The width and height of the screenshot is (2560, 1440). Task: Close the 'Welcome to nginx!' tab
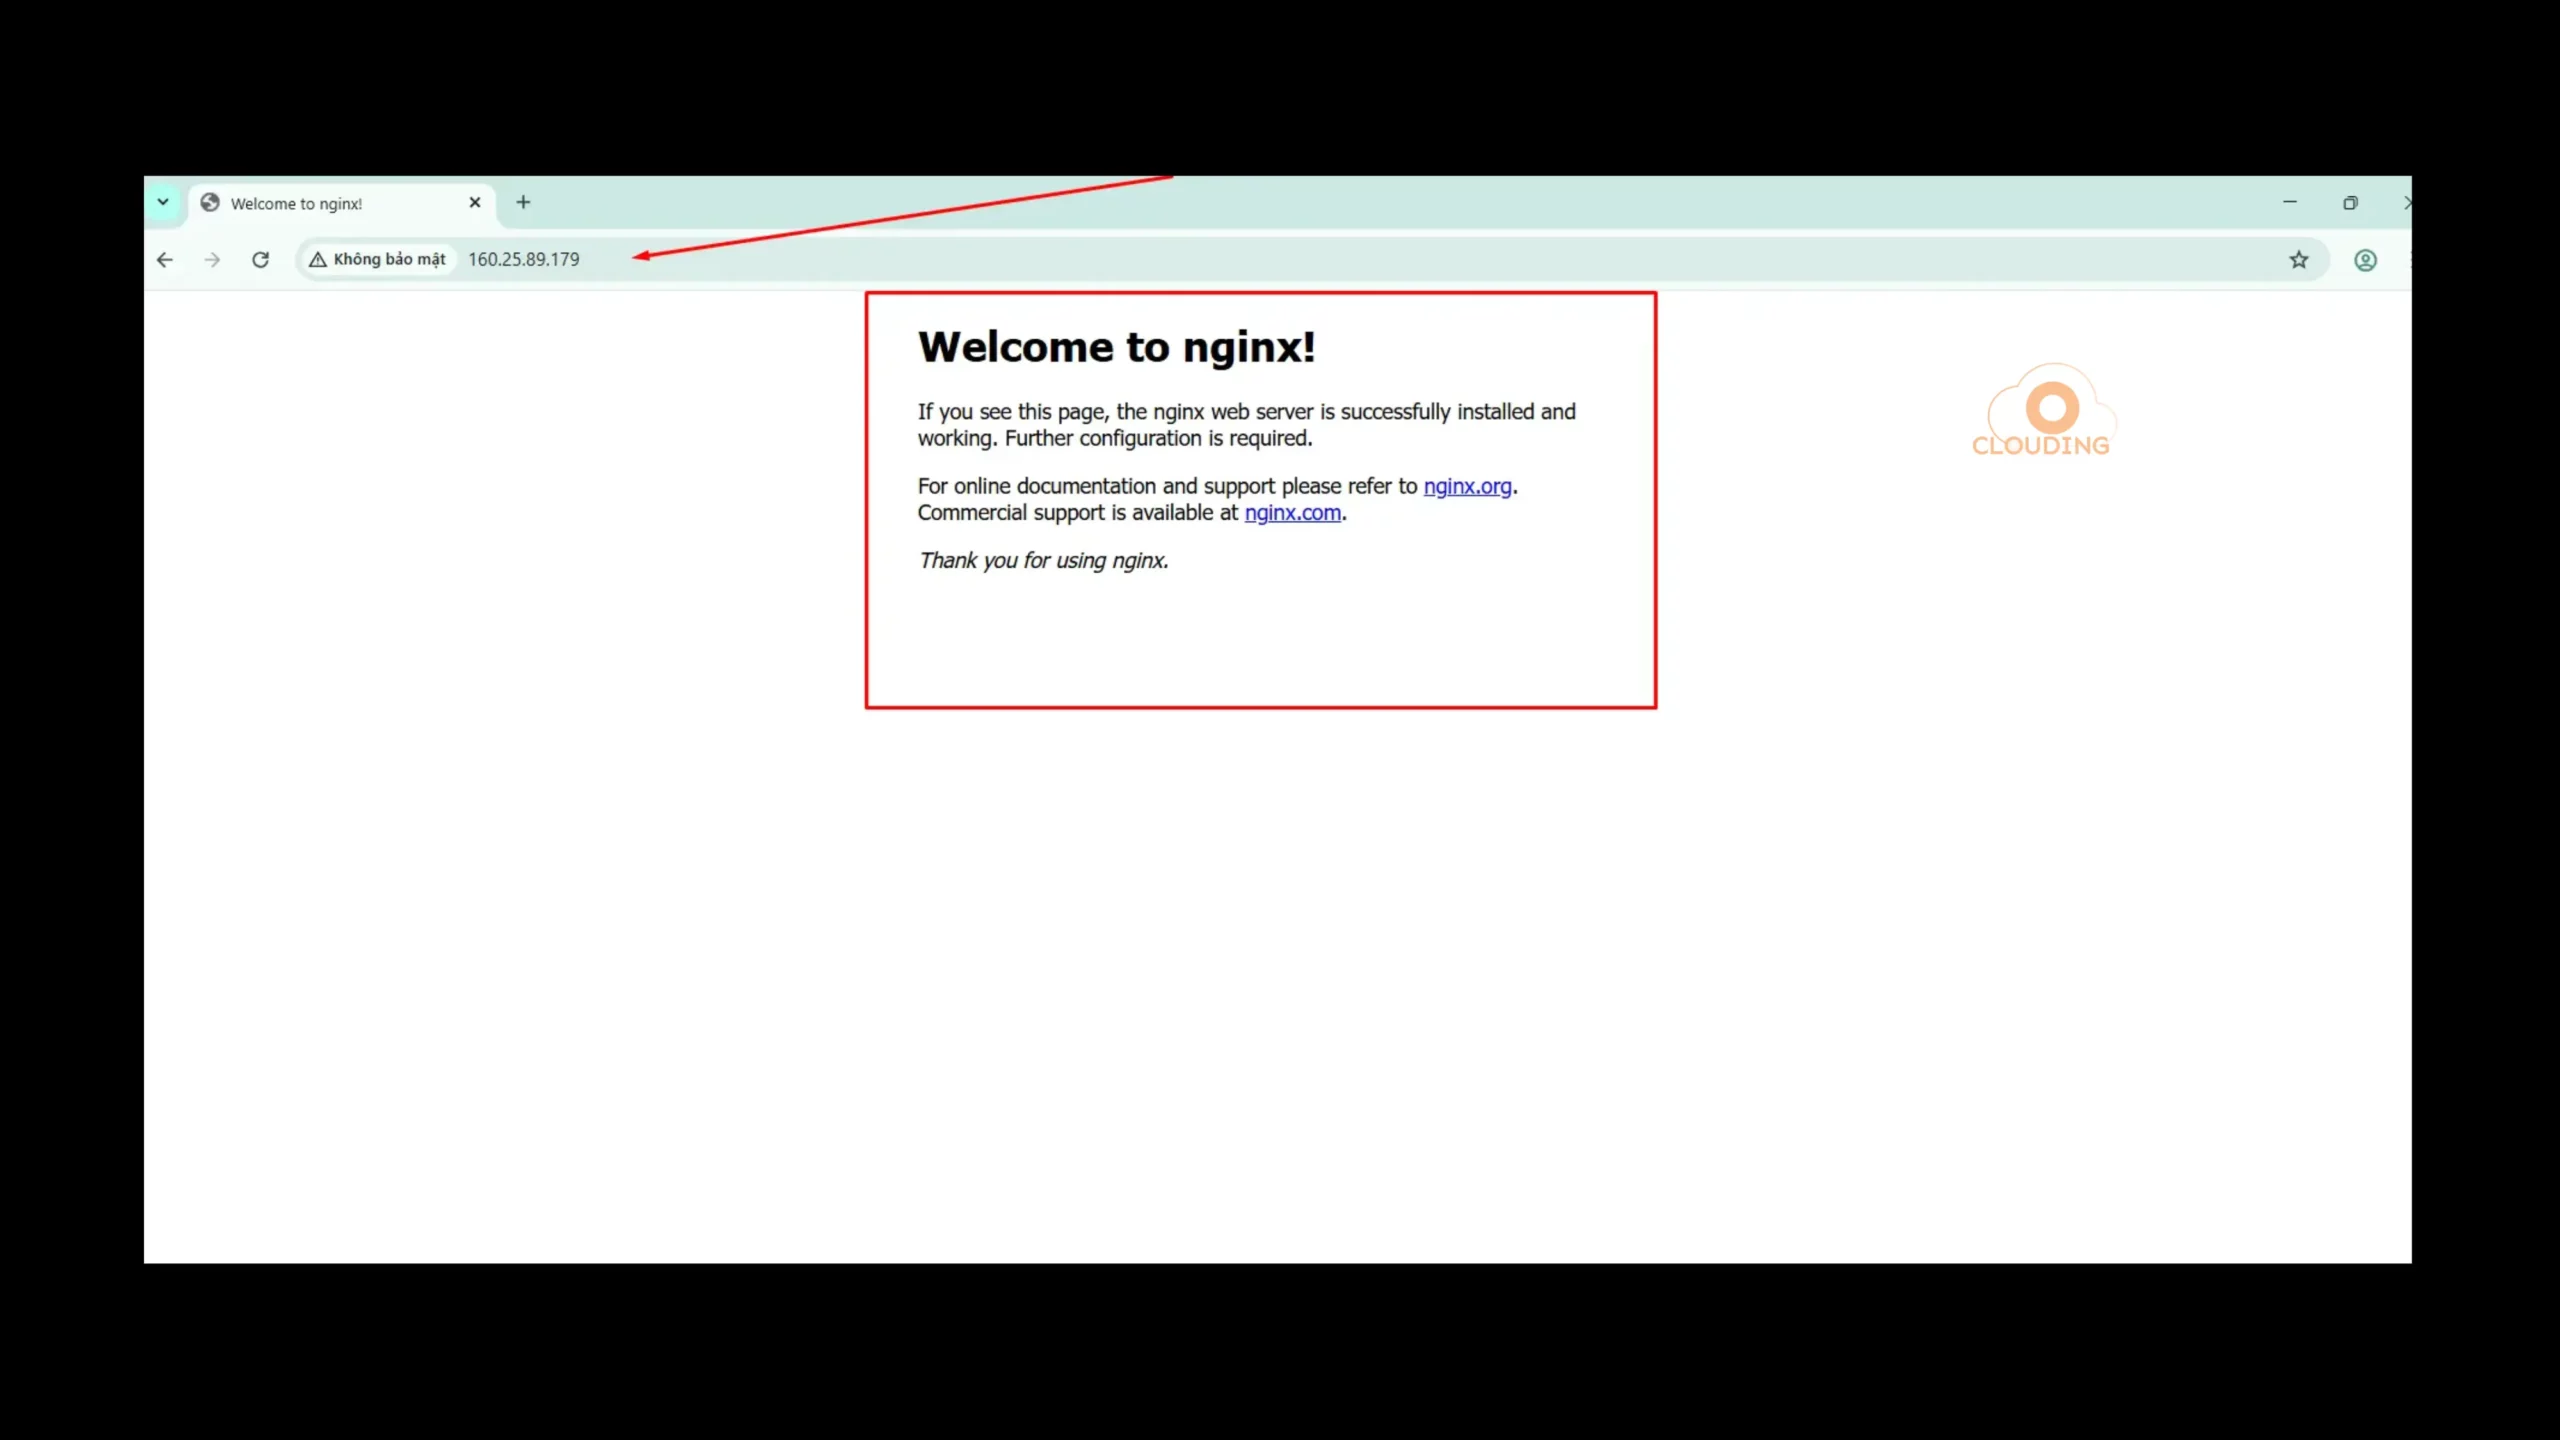click(x=475, y=202)
